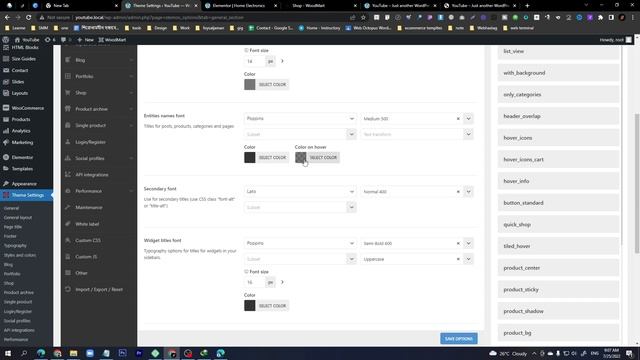Click the browser address bar URL
The width and height of the screenshot is (640, 360).
click(159, 18)
